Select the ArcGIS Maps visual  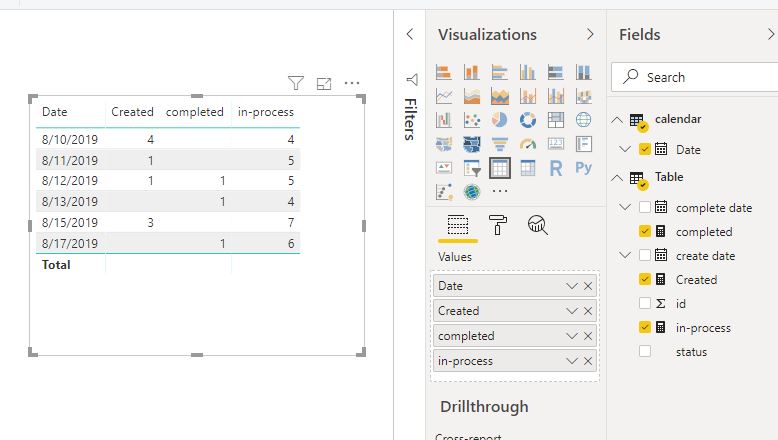click(x=471, y=191)
